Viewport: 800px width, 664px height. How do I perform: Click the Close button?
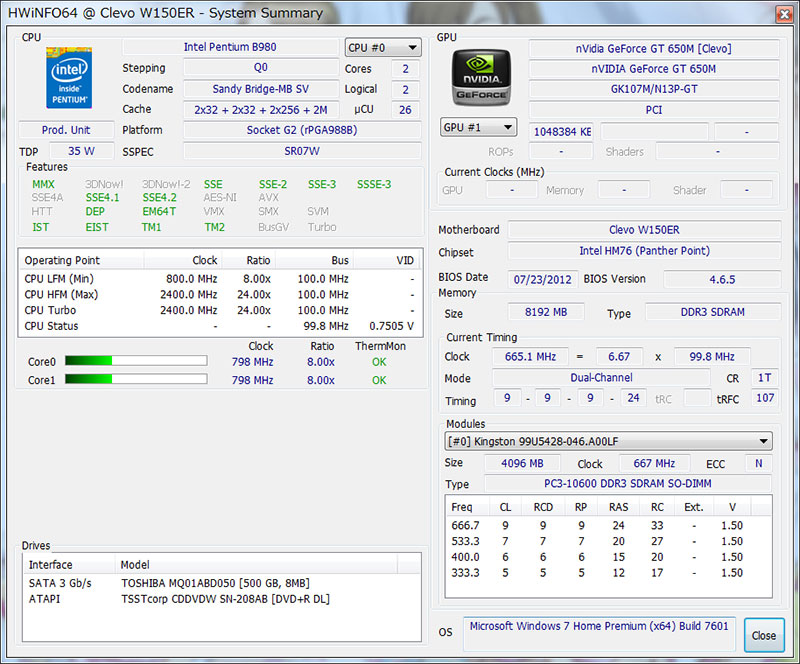[764, 635]
